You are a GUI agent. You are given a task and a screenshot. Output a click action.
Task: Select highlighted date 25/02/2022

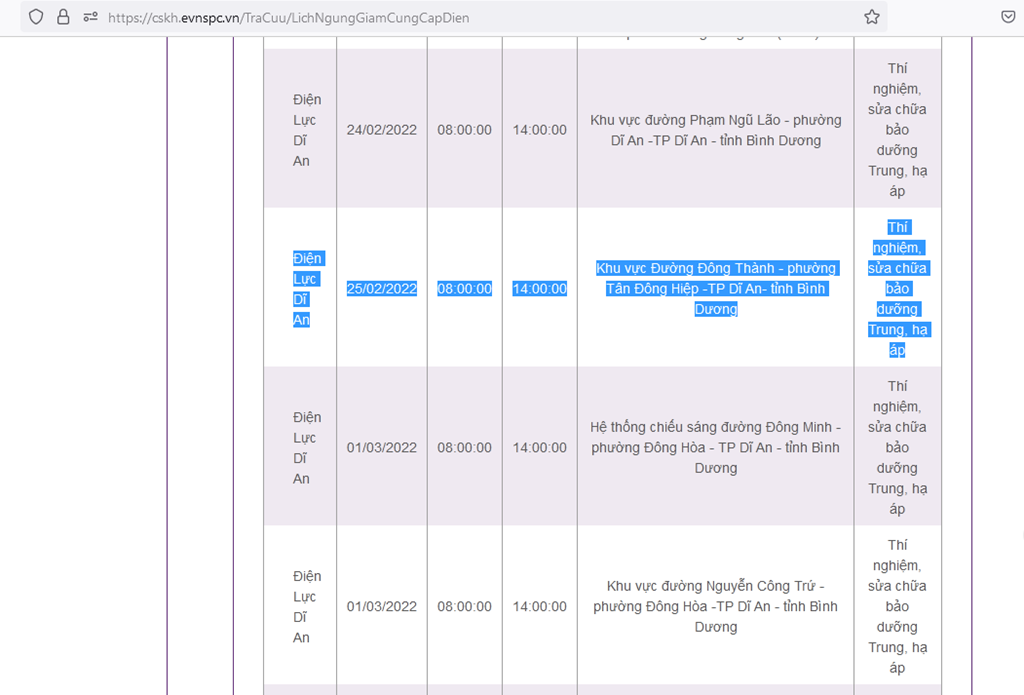[x=381, y=289]
